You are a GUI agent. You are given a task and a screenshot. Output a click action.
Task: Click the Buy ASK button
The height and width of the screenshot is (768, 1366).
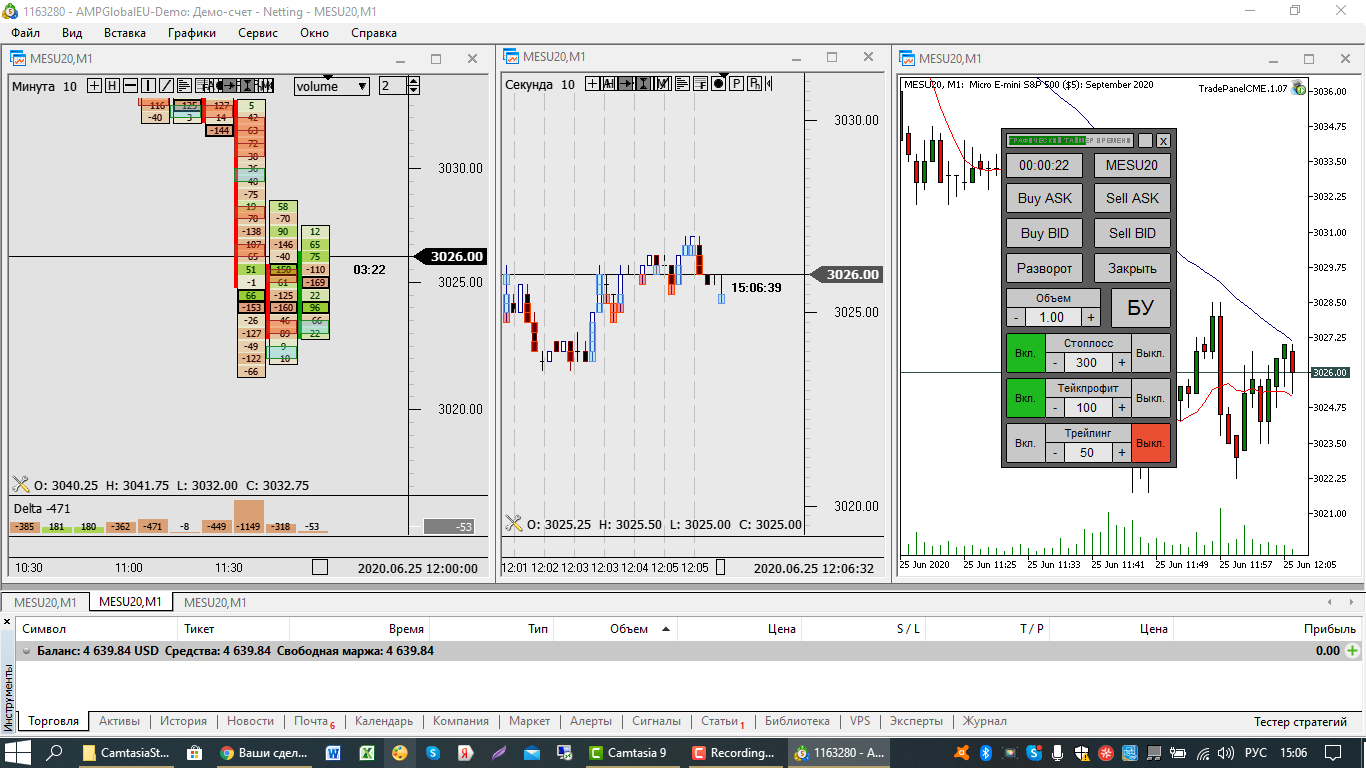pyautogui.click(x=1044, y=198)
